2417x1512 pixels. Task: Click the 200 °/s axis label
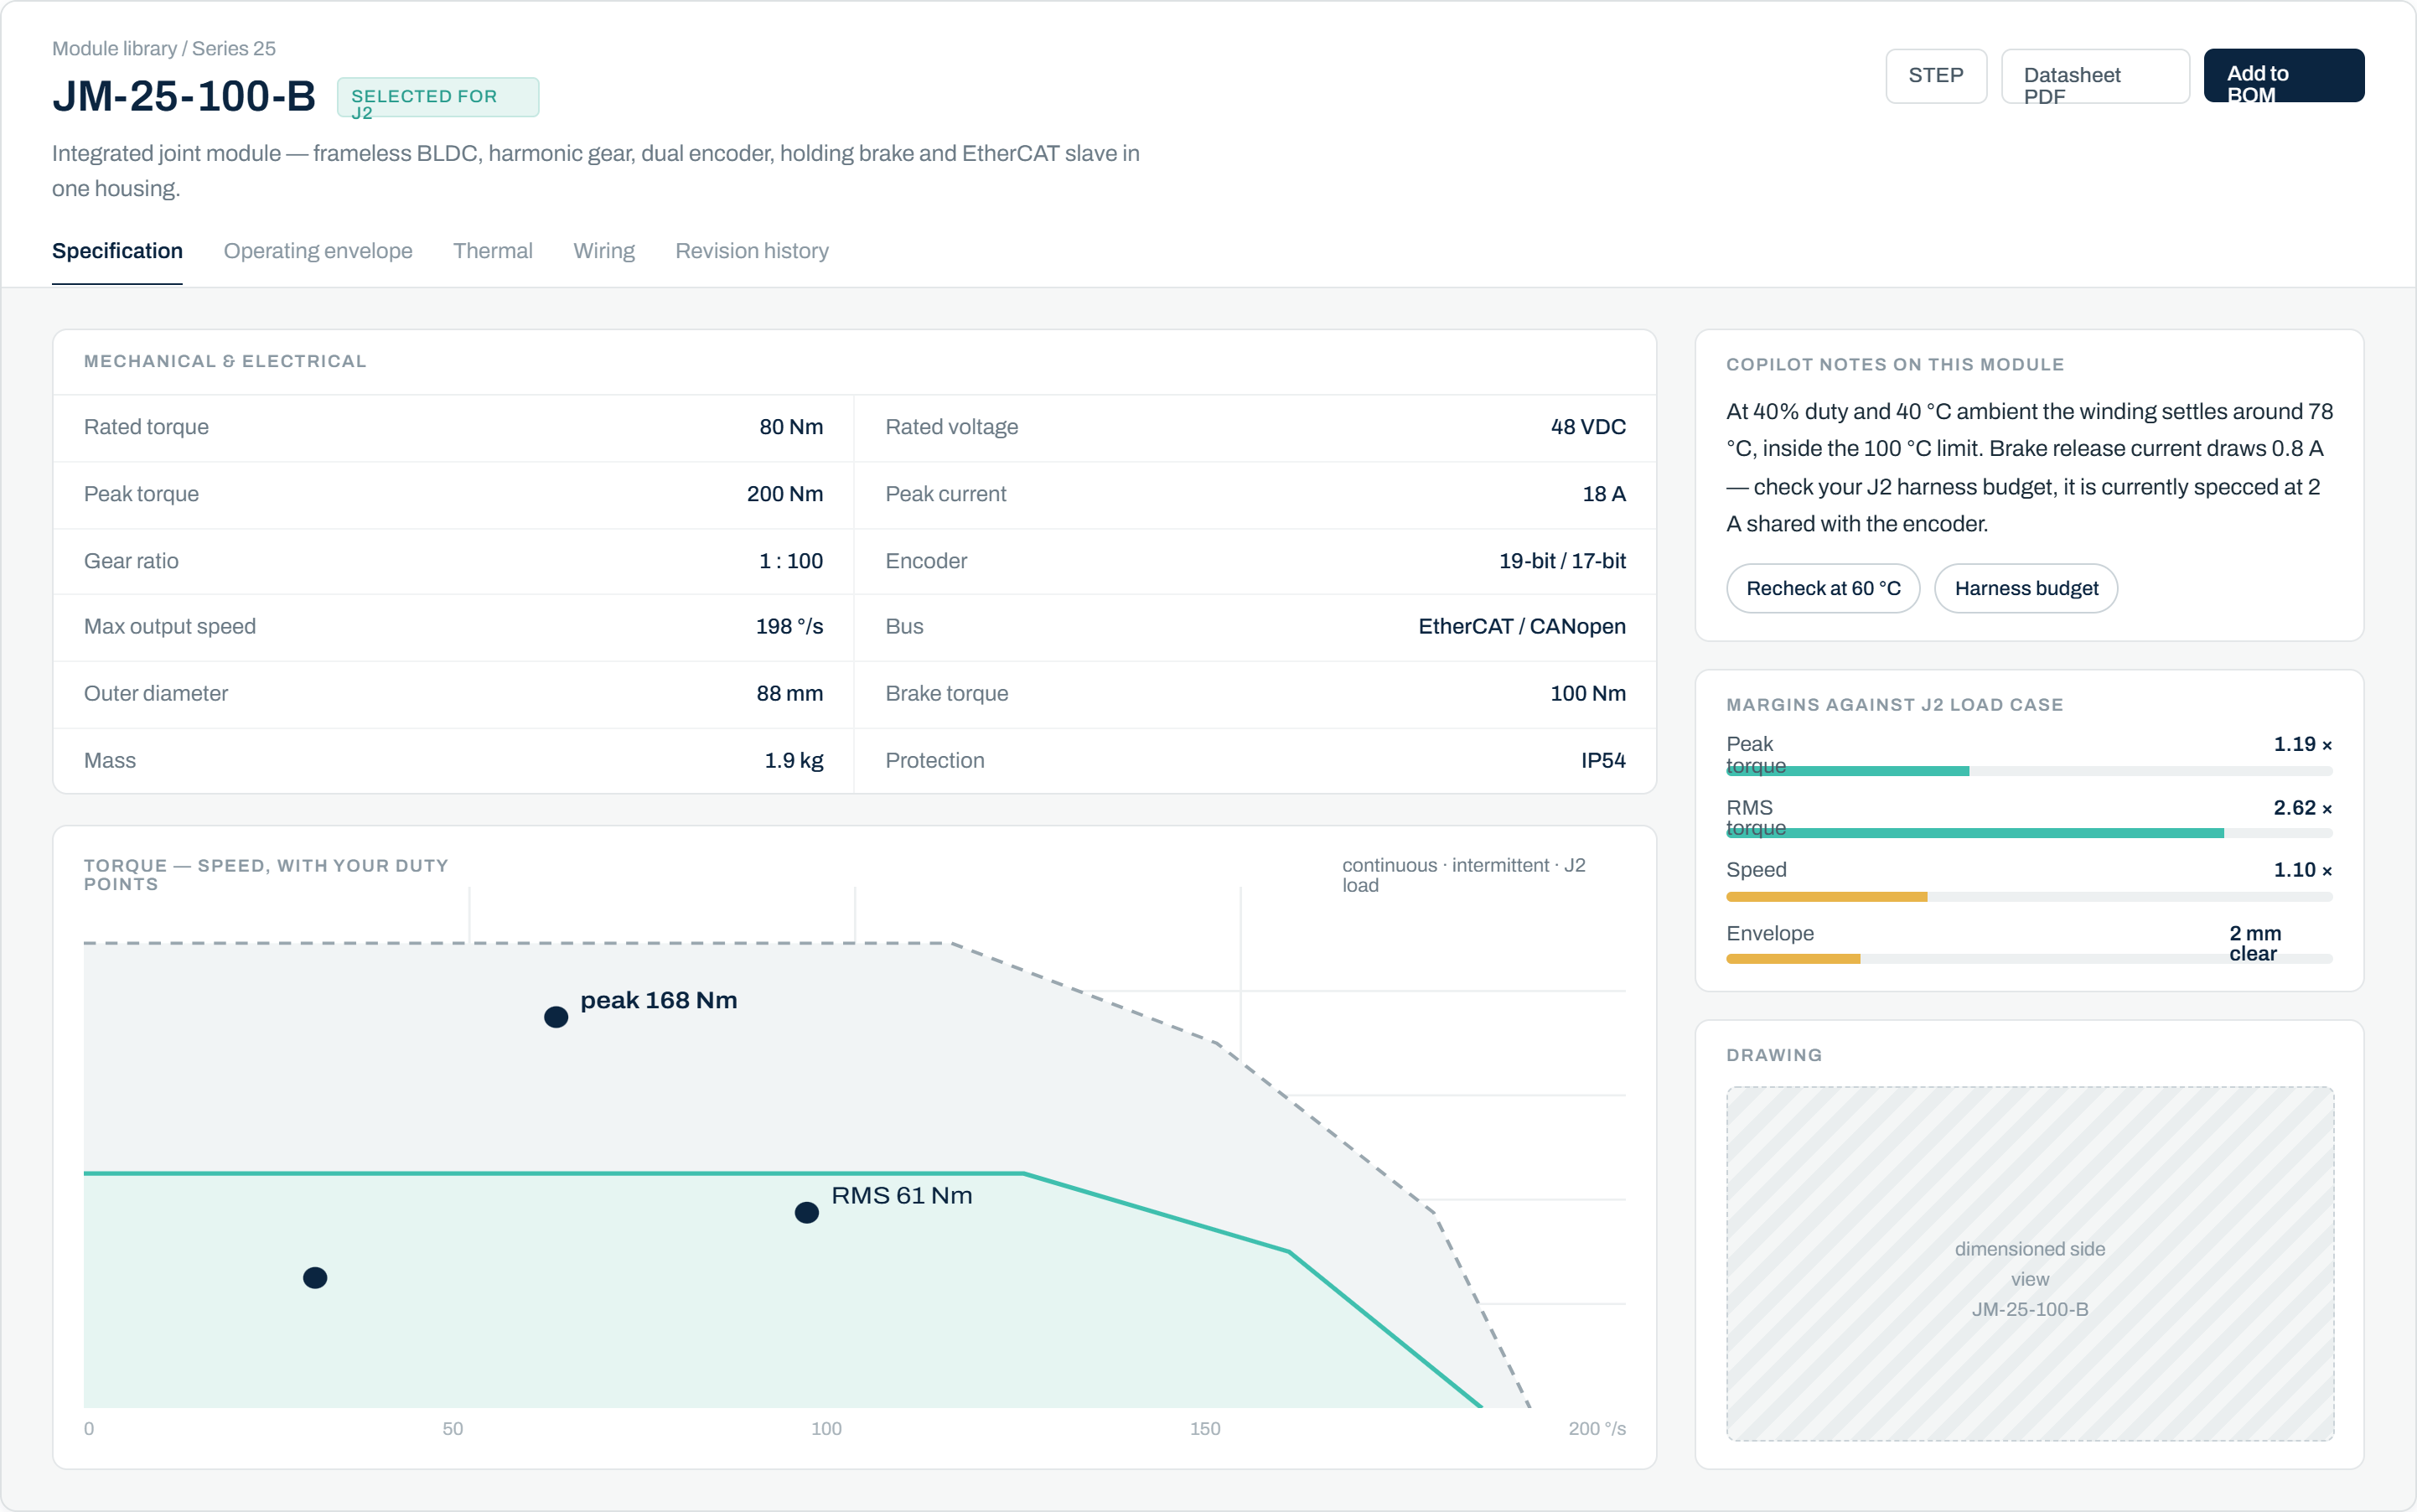click(1596, 1428)
